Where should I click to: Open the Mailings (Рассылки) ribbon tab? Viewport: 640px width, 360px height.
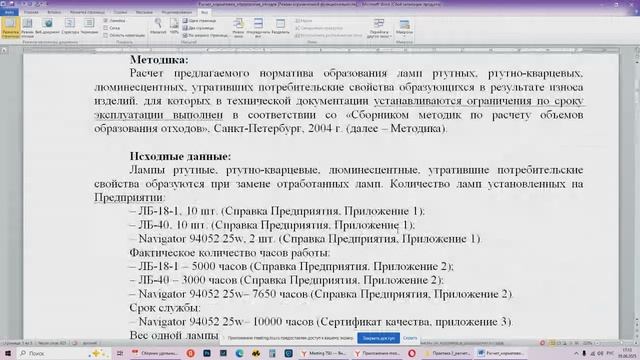click(x=144, y=12)
